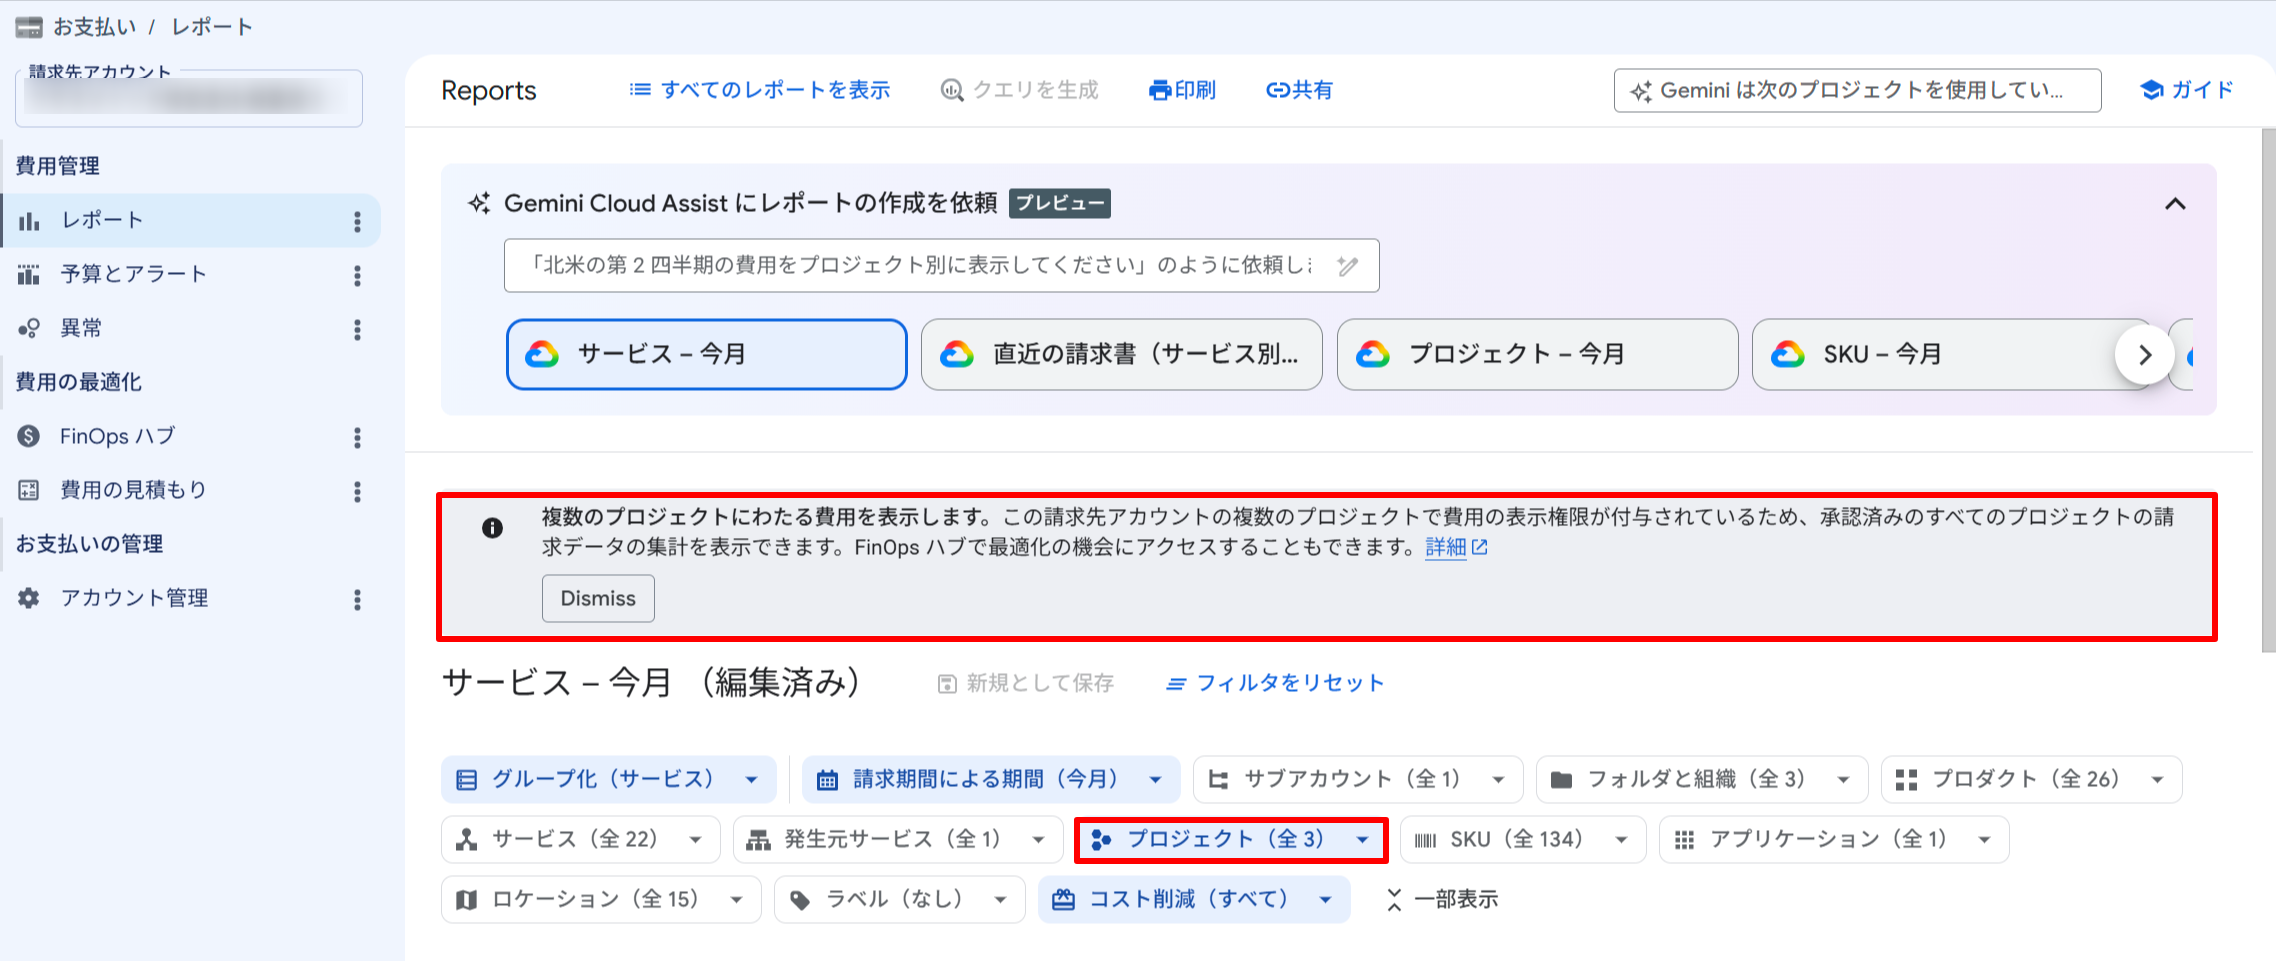Click クエリを生成
Image resolution: width=2276 pixels, height=961 pixels.
click(x=1019, y=90)
